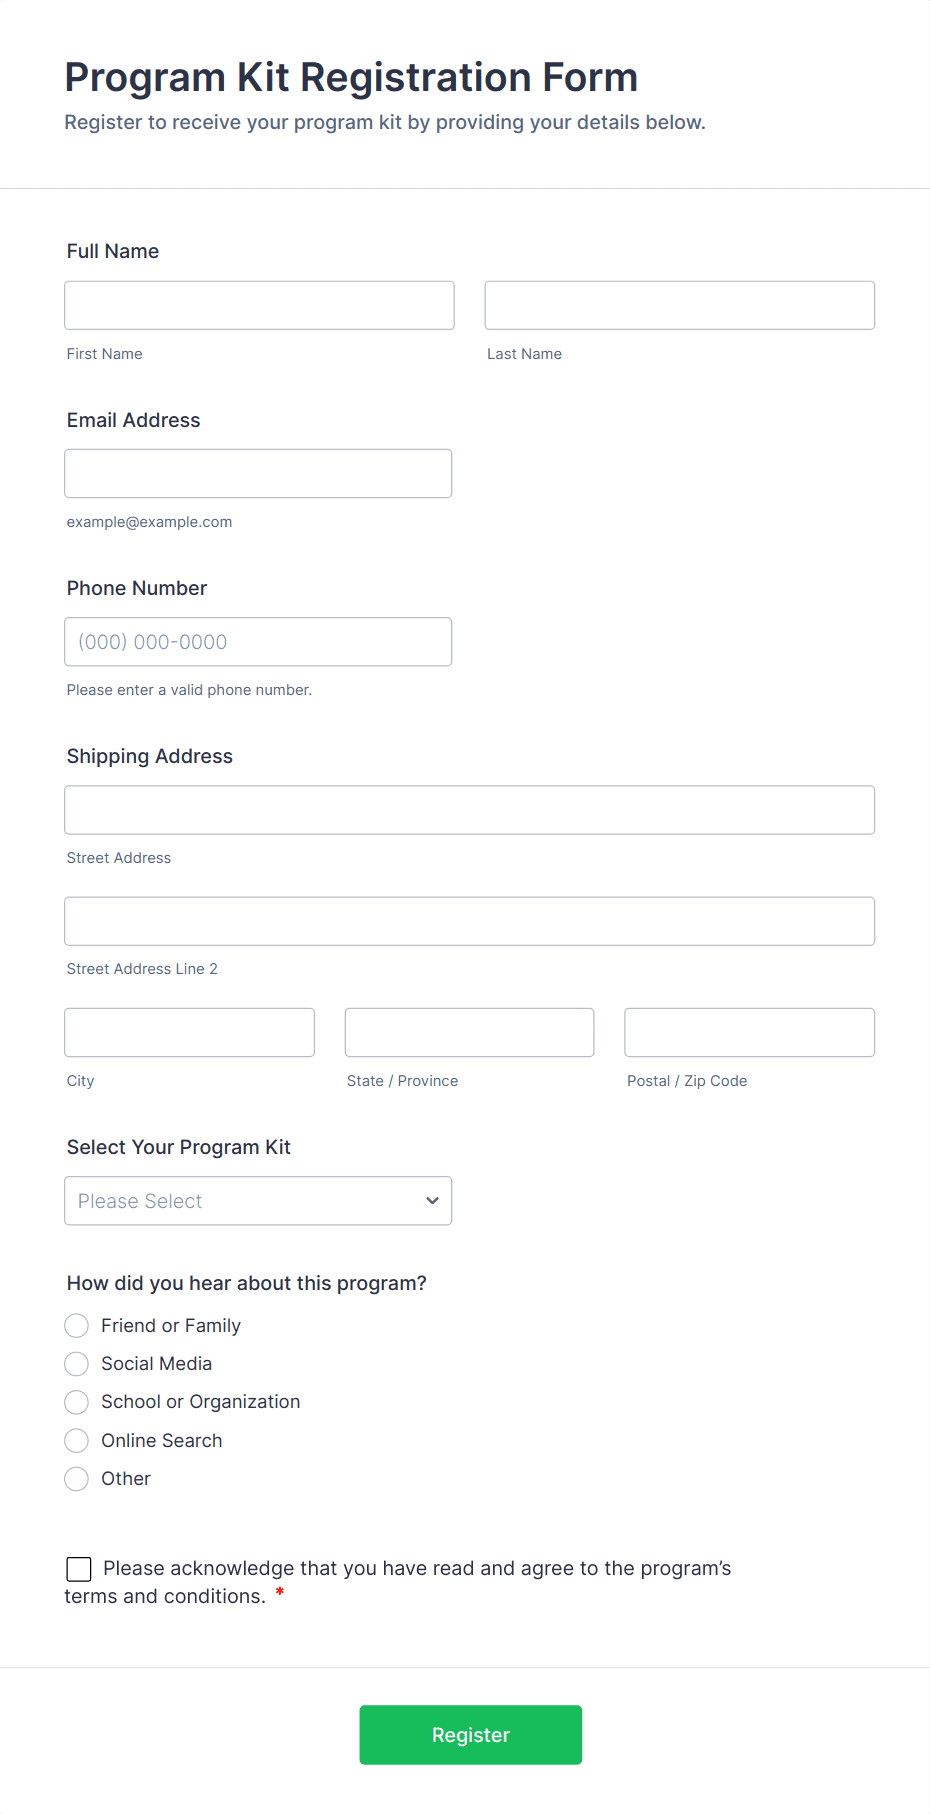Click the Street Address input box
Viewport: 930px width, 1814px height.
[x=469, y=810]
